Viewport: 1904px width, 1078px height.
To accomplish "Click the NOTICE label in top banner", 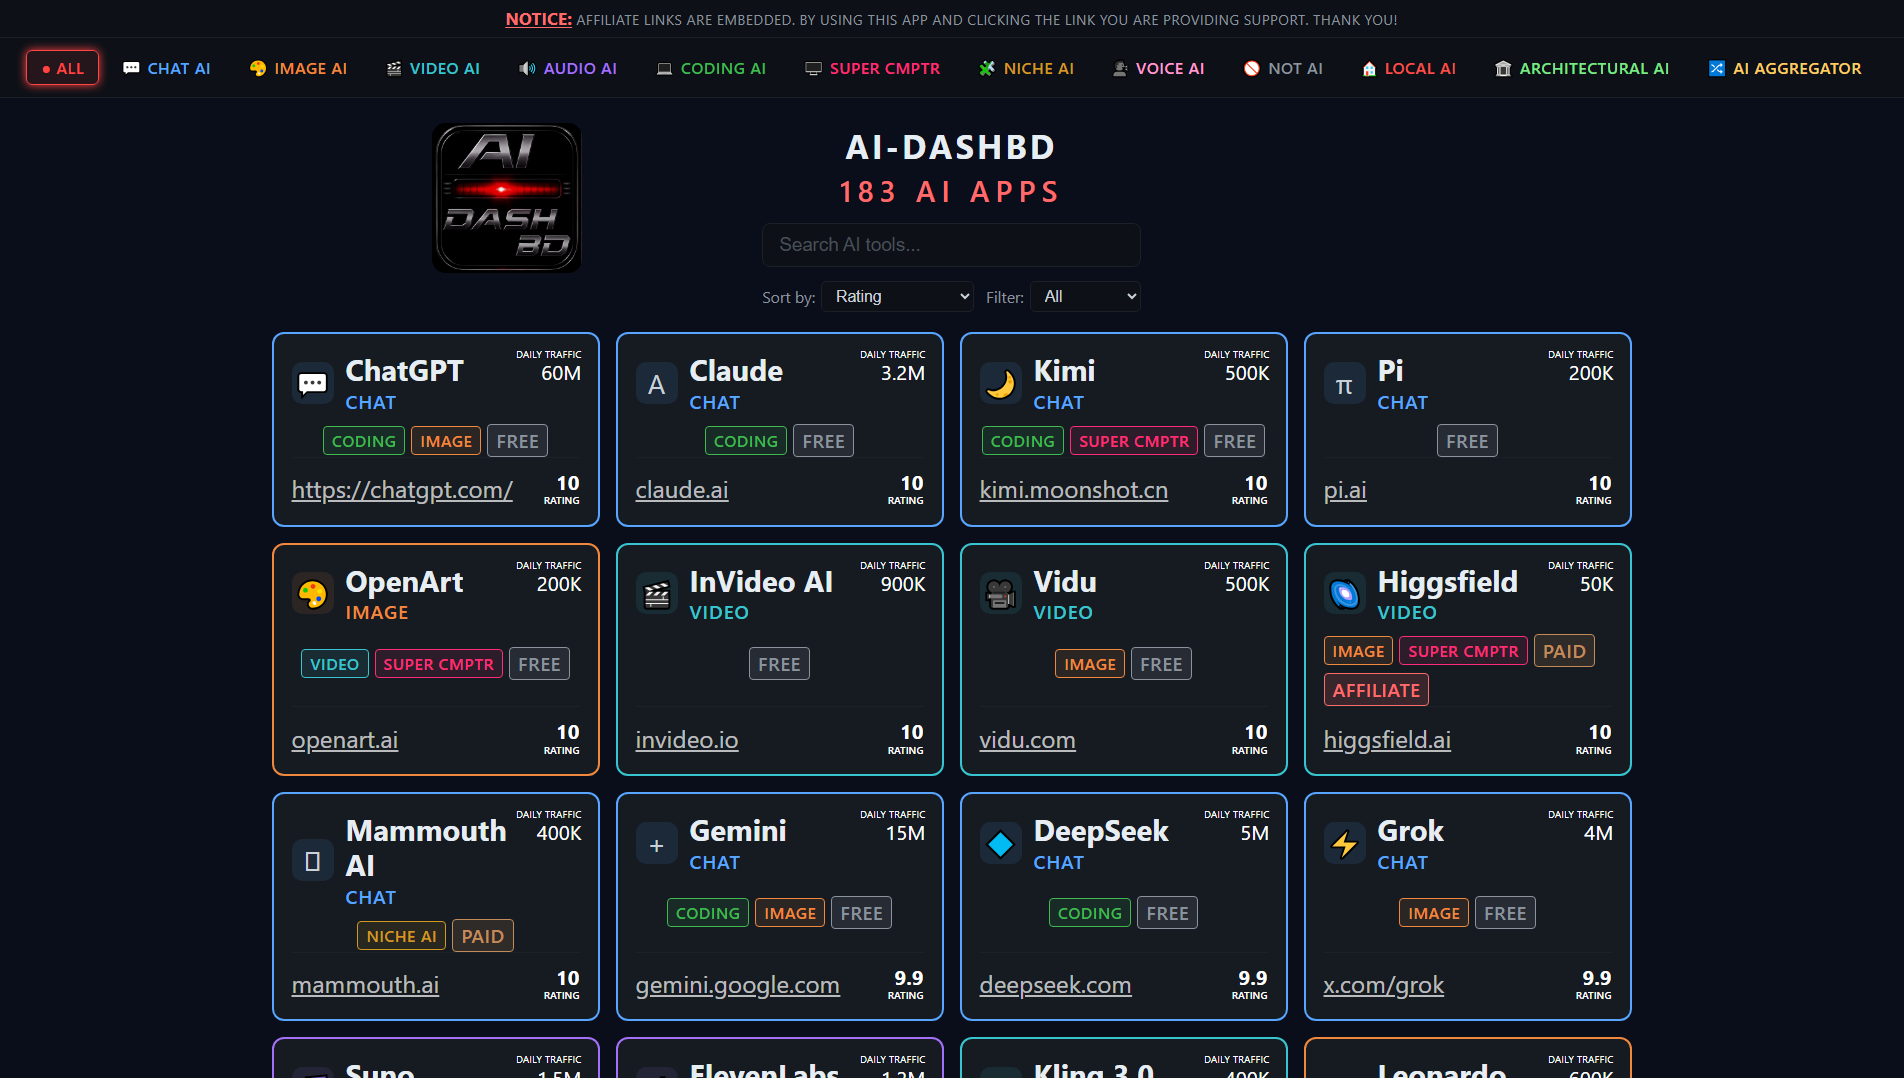I will coord(539,19).
